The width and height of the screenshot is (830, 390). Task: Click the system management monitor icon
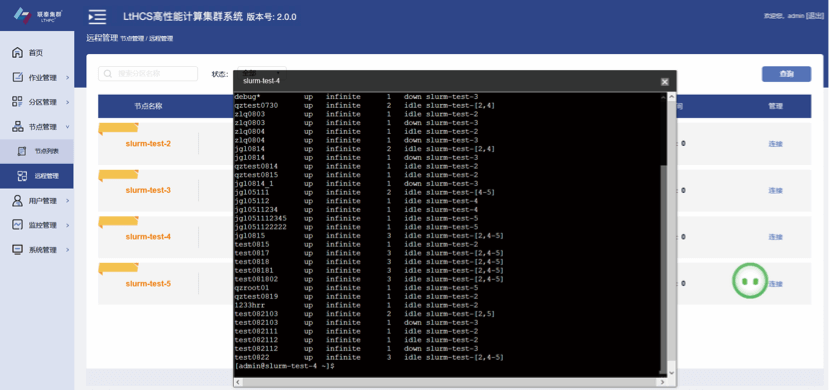click(x=17, y=250)
